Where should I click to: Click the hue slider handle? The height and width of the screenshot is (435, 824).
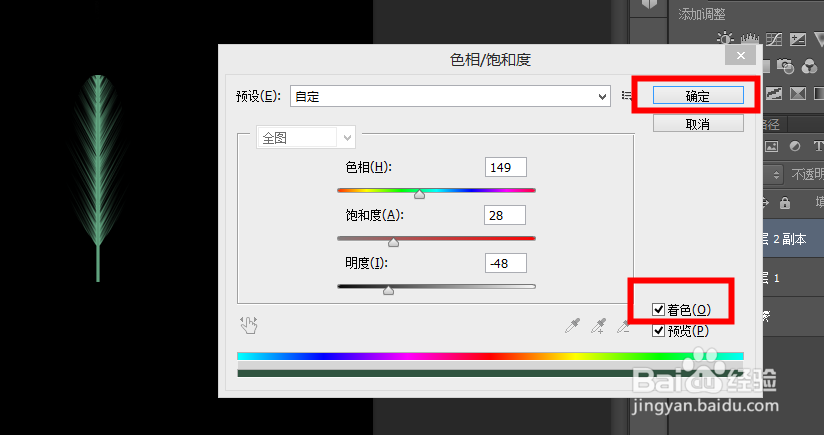click(x=419, y=194)
